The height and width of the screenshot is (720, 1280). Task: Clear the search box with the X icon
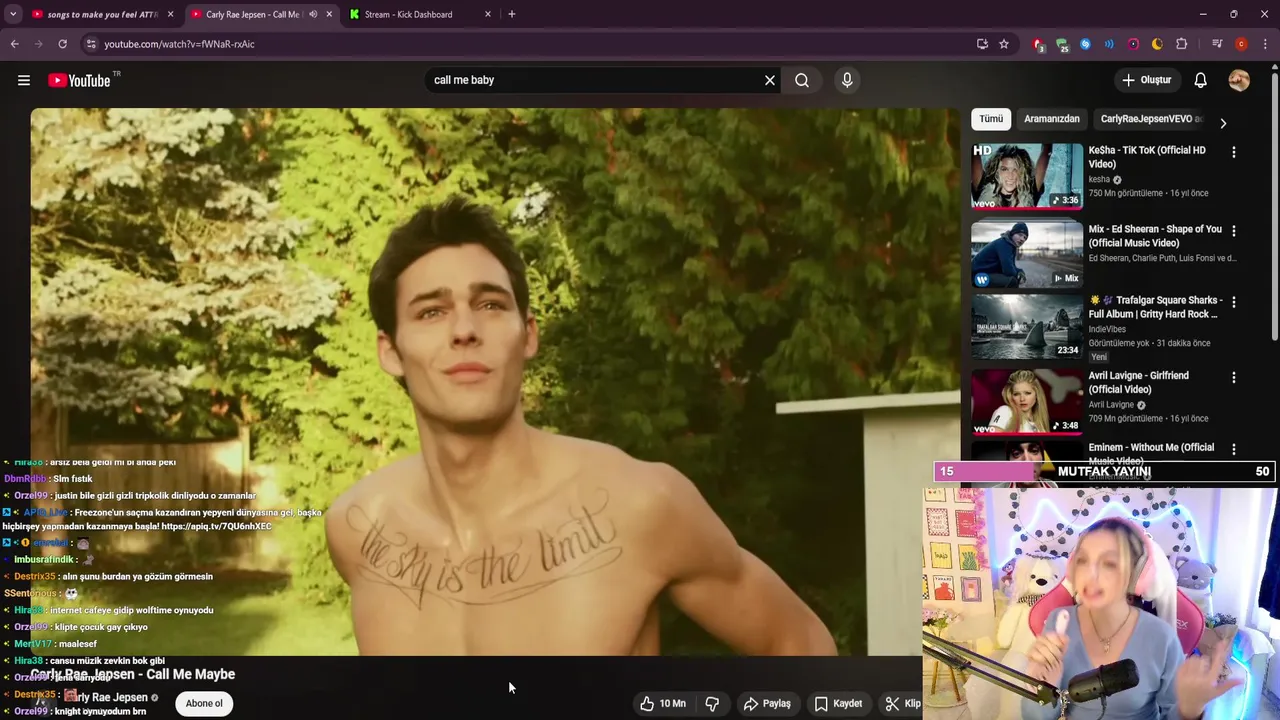(770, 80)
